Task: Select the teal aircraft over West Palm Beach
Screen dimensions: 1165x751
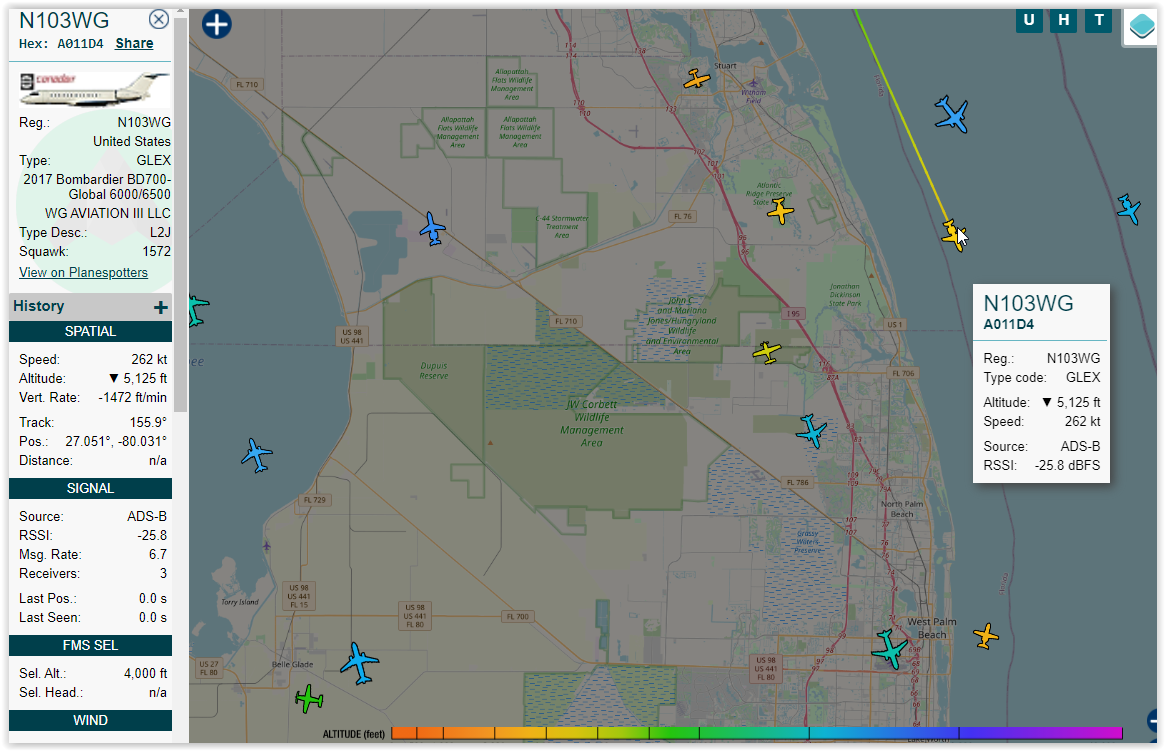Action: (x=889, y=648)
